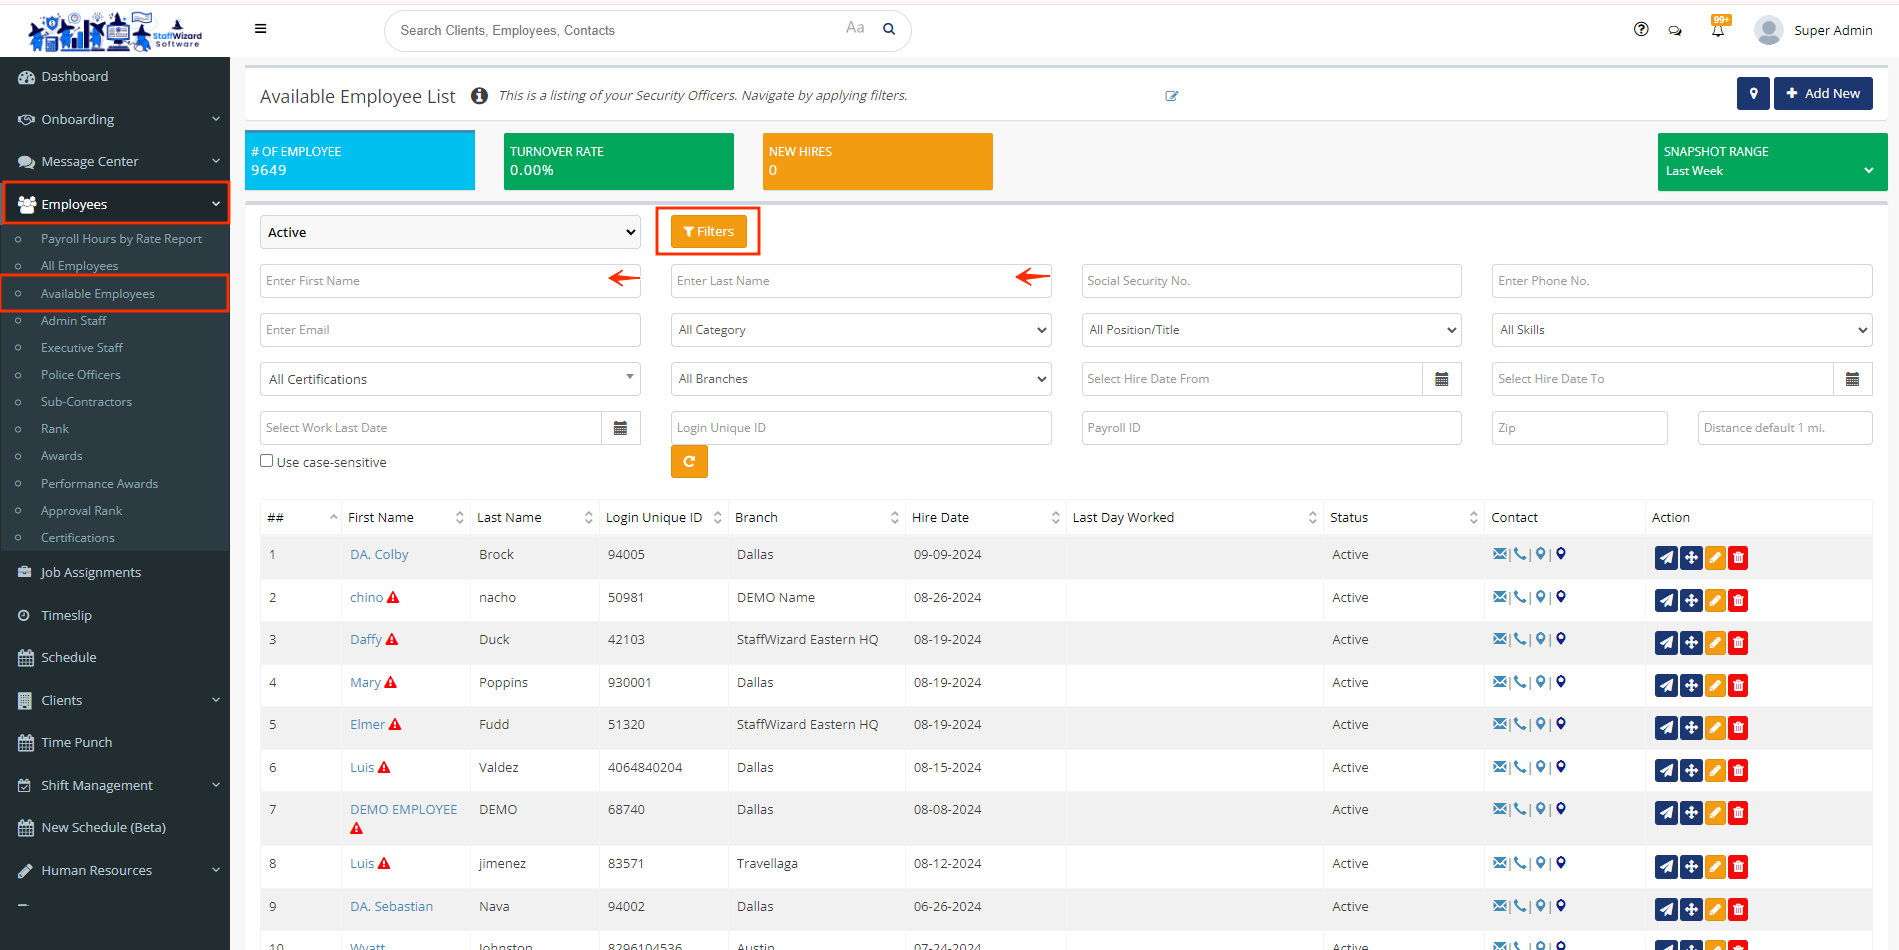Open the chat messages icon in header

coord(1675,30)
